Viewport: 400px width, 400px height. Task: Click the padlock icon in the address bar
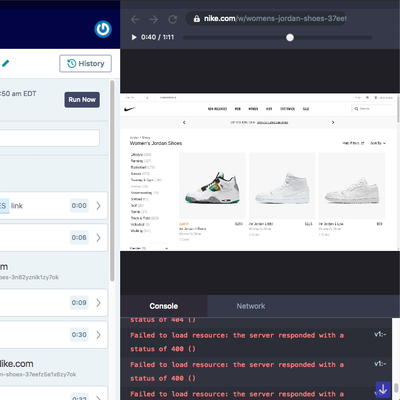tap(197, 19)
